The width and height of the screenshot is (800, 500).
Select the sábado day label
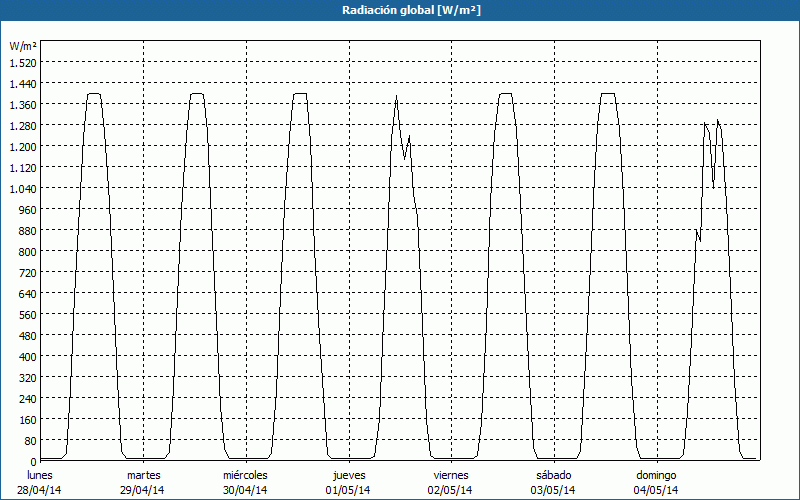coord(553,475)
